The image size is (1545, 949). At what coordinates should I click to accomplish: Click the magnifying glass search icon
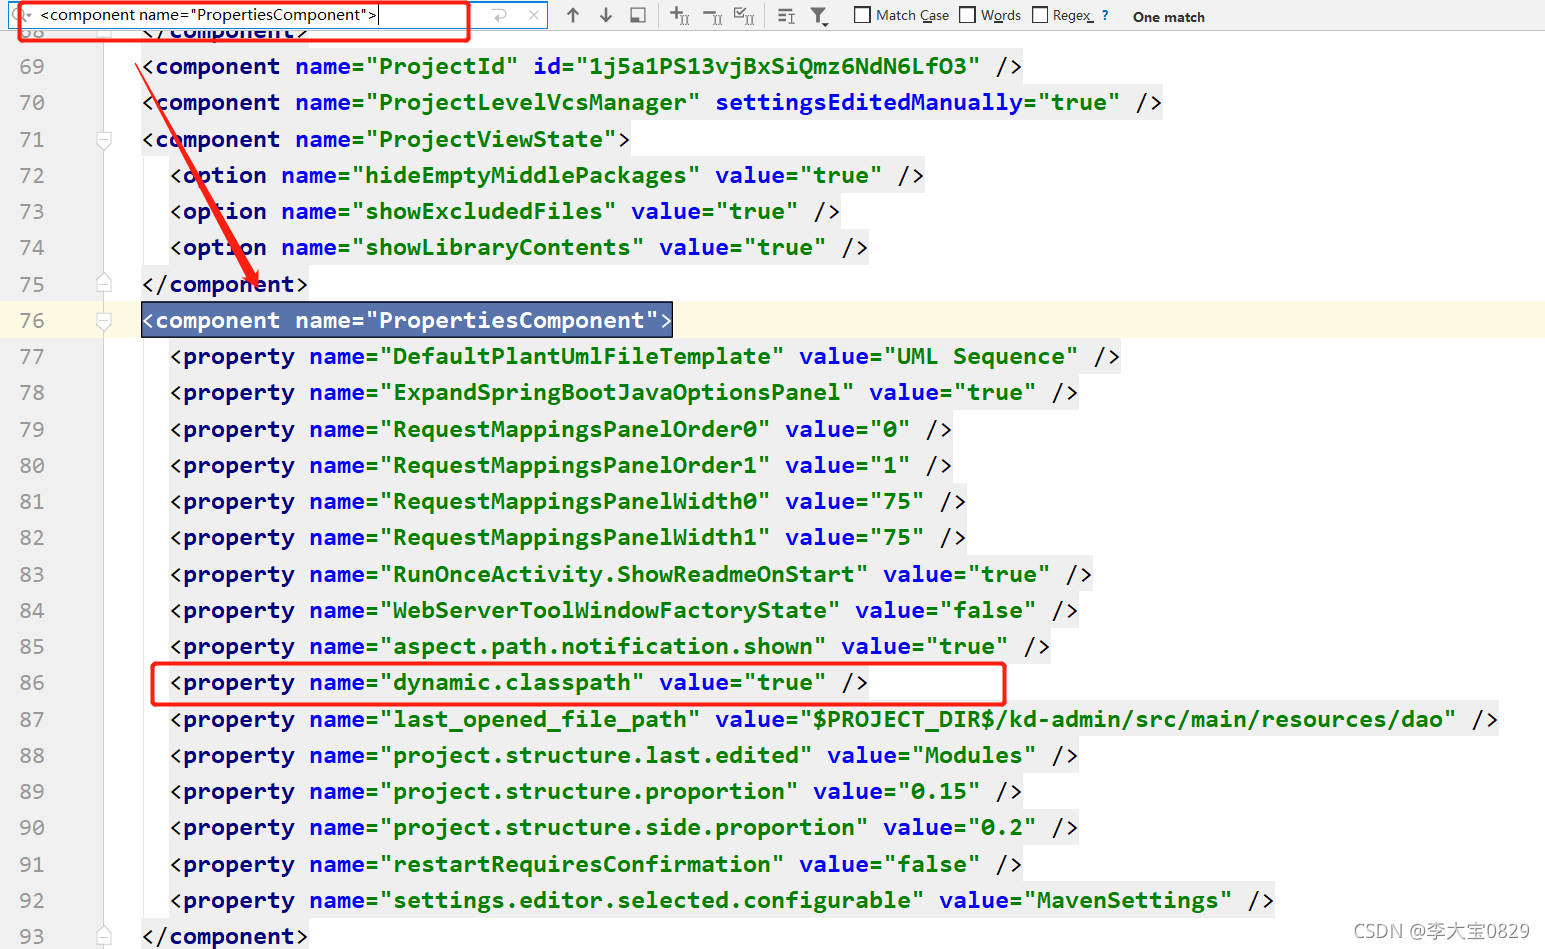click(x=18, y=14)
